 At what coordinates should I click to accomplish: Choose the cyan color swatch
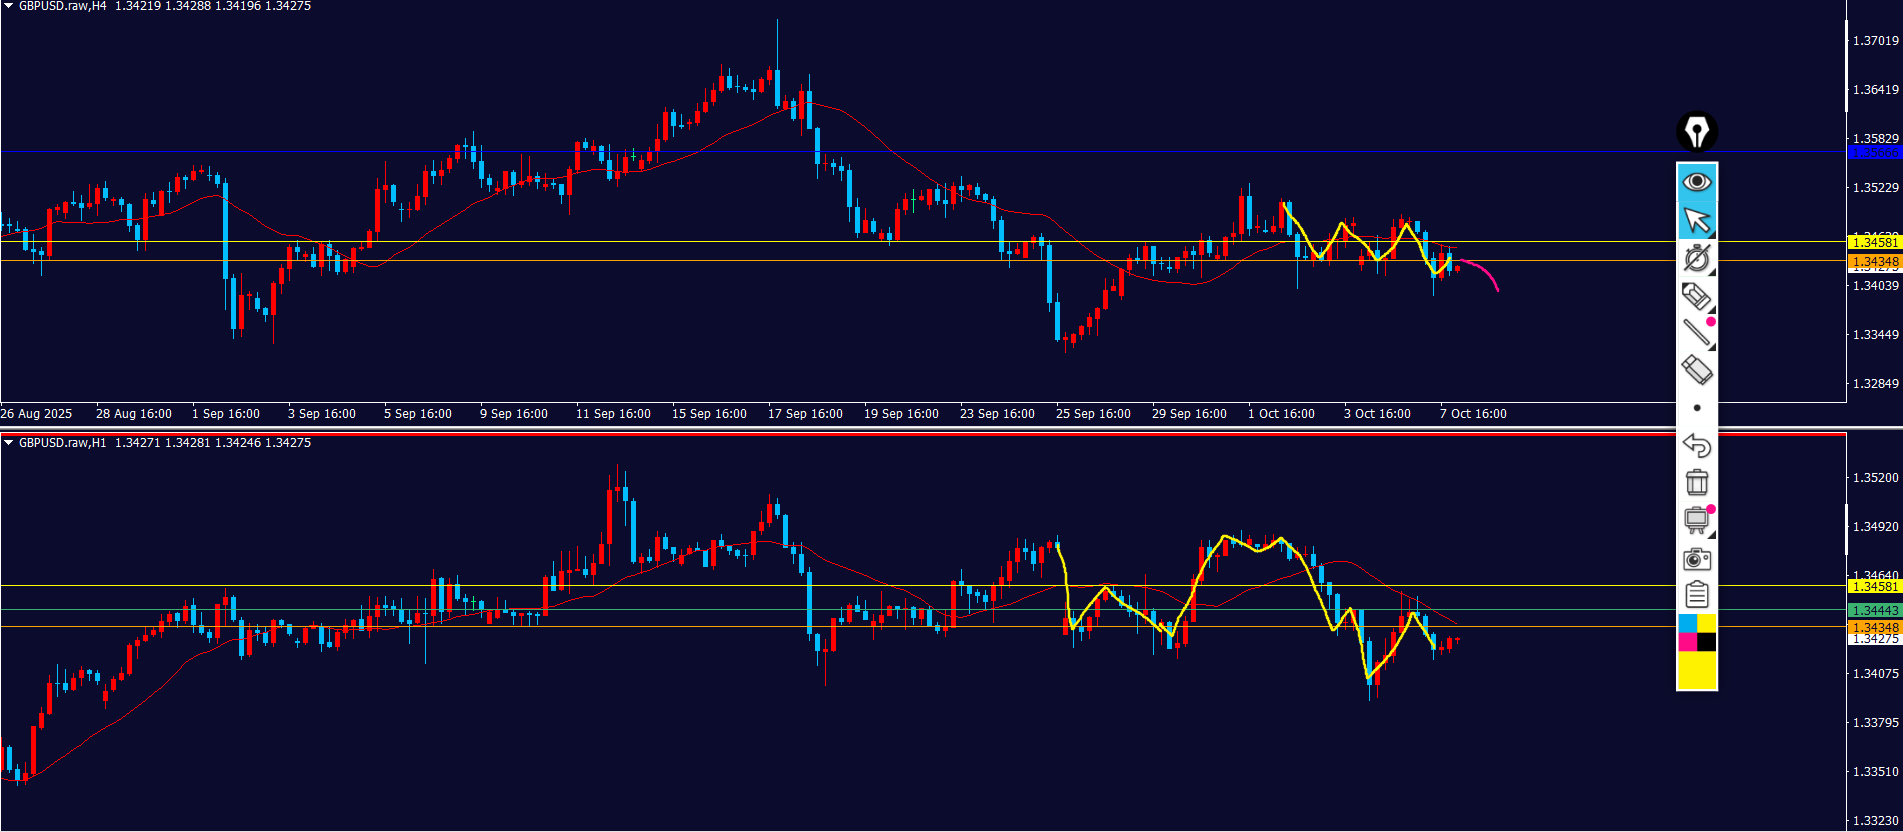pos(1687,624)
